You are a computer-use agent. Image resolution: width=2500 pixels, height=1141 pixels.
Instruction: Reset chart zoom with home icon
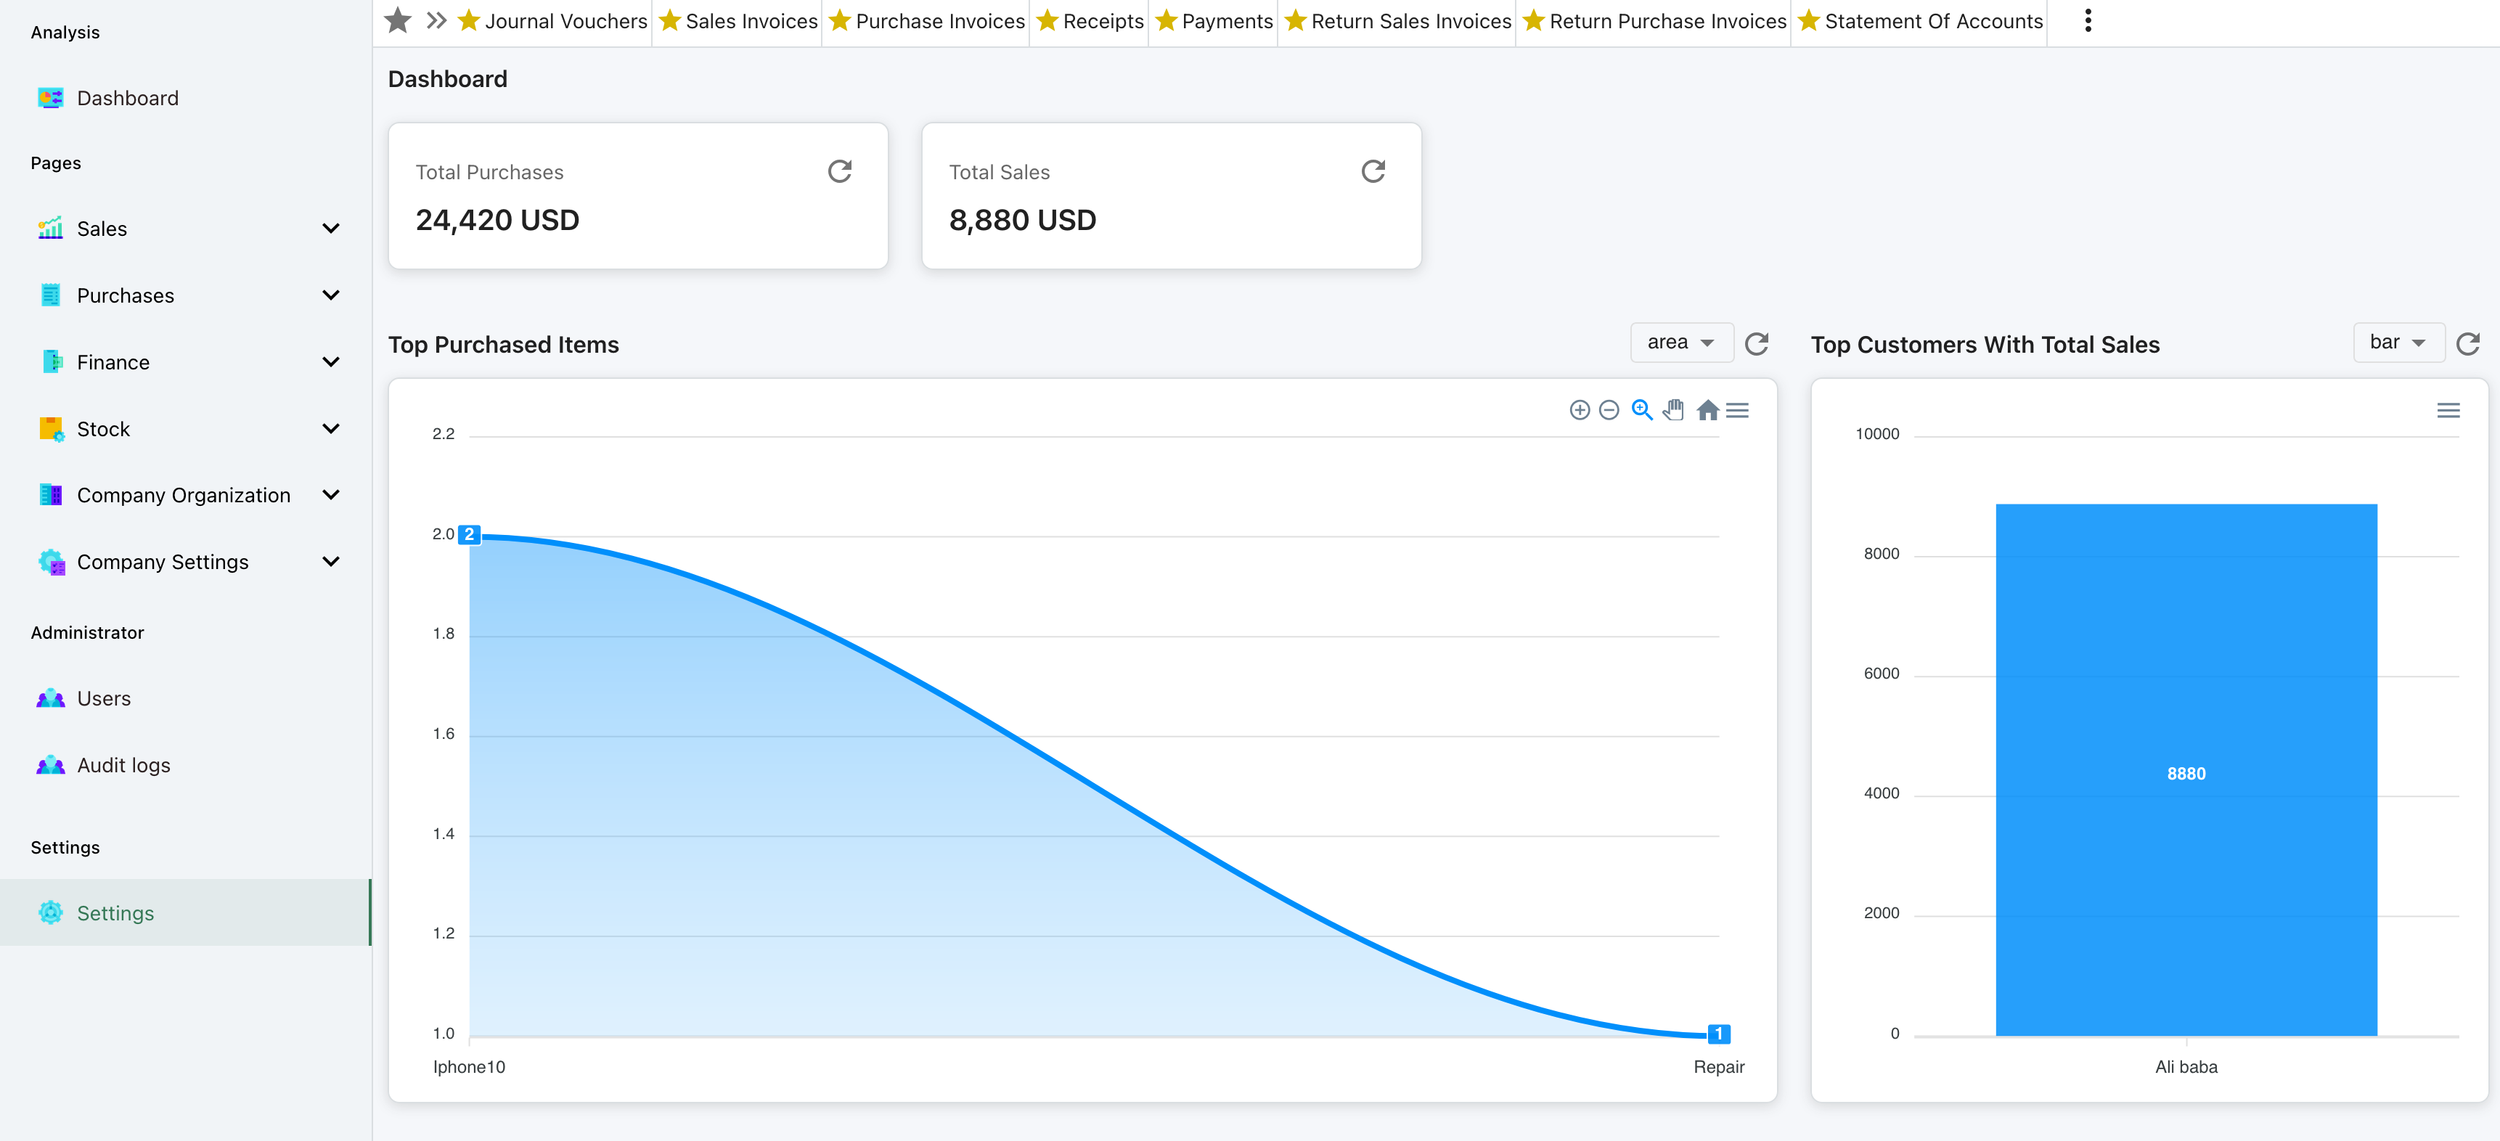point(1707,410)
